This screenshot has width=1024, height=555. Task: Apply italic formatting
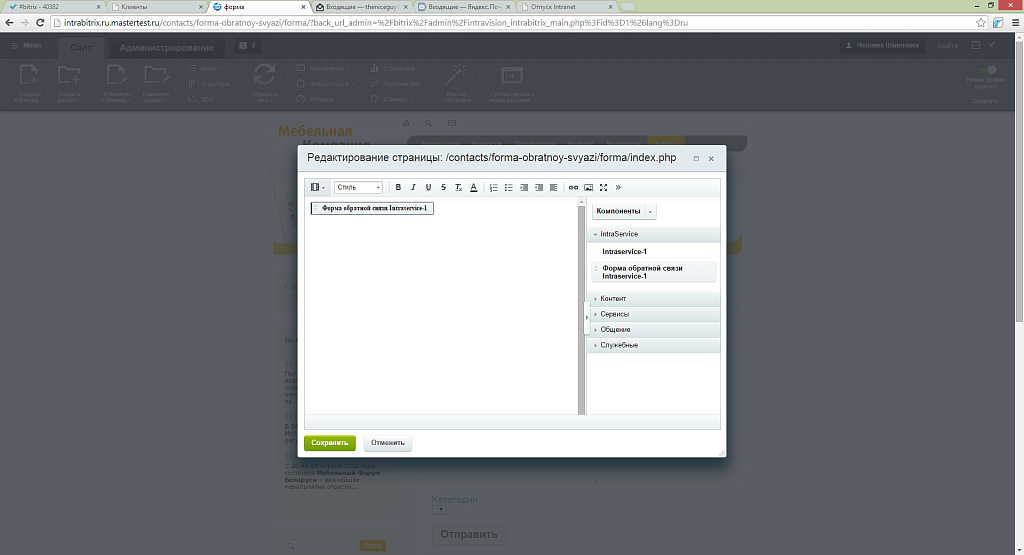coord(413,187)
